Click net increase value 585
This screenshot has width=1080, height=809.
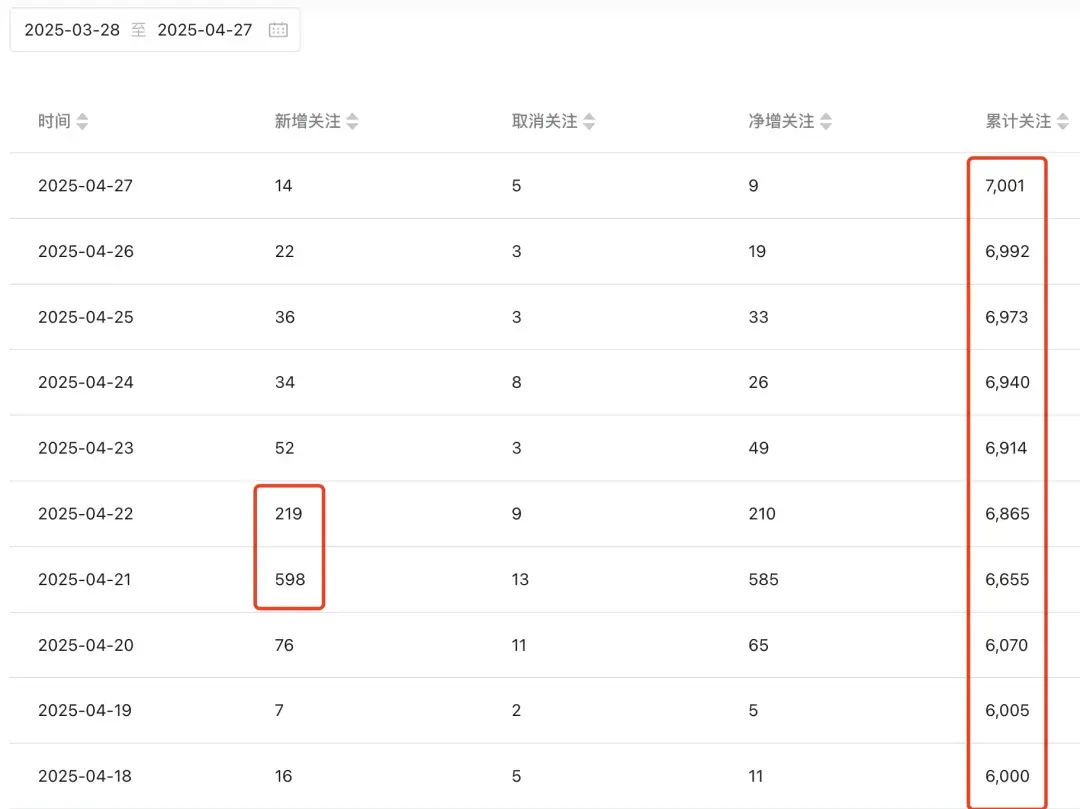pyautogui.click(x=763, y=580)
